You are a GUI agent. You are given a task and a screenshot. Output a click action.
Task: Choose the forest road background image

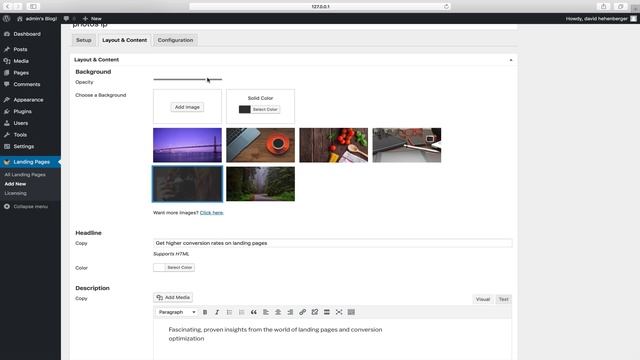pyautogui.click(x=260, y=184)
